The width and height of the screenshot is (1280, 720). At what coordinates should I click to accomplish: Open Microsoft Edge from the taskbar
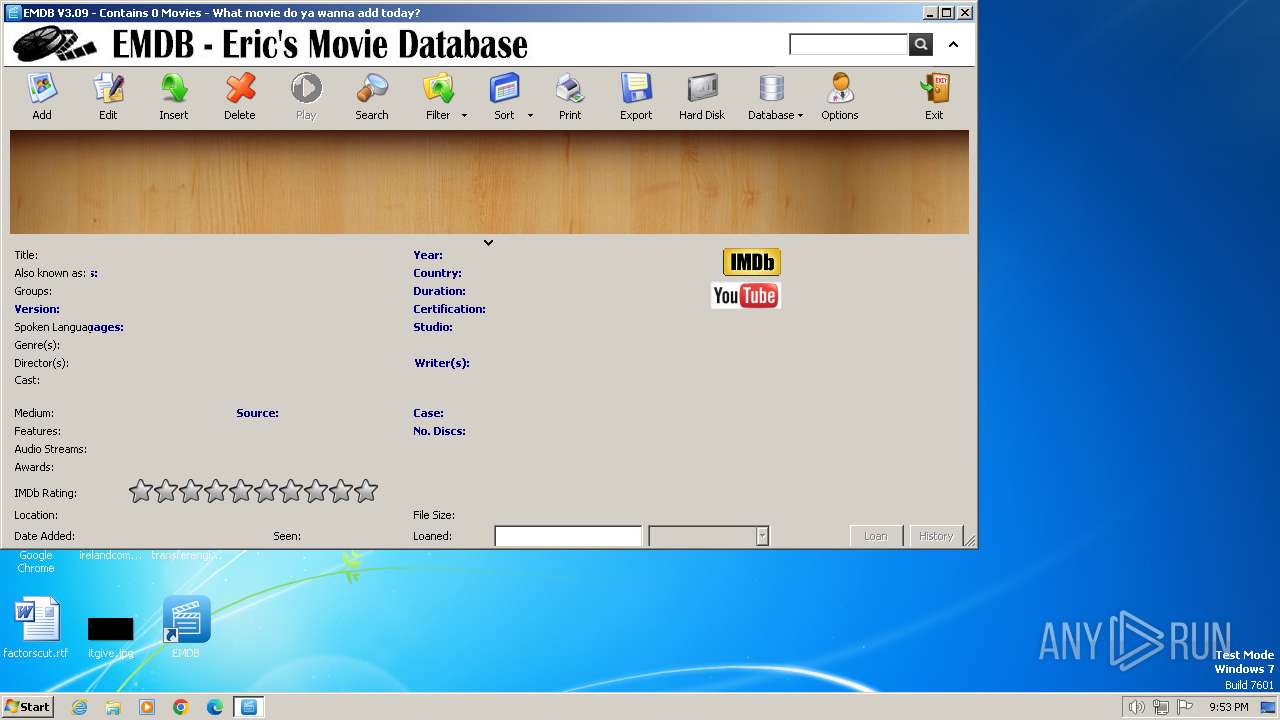coord(215,707)
